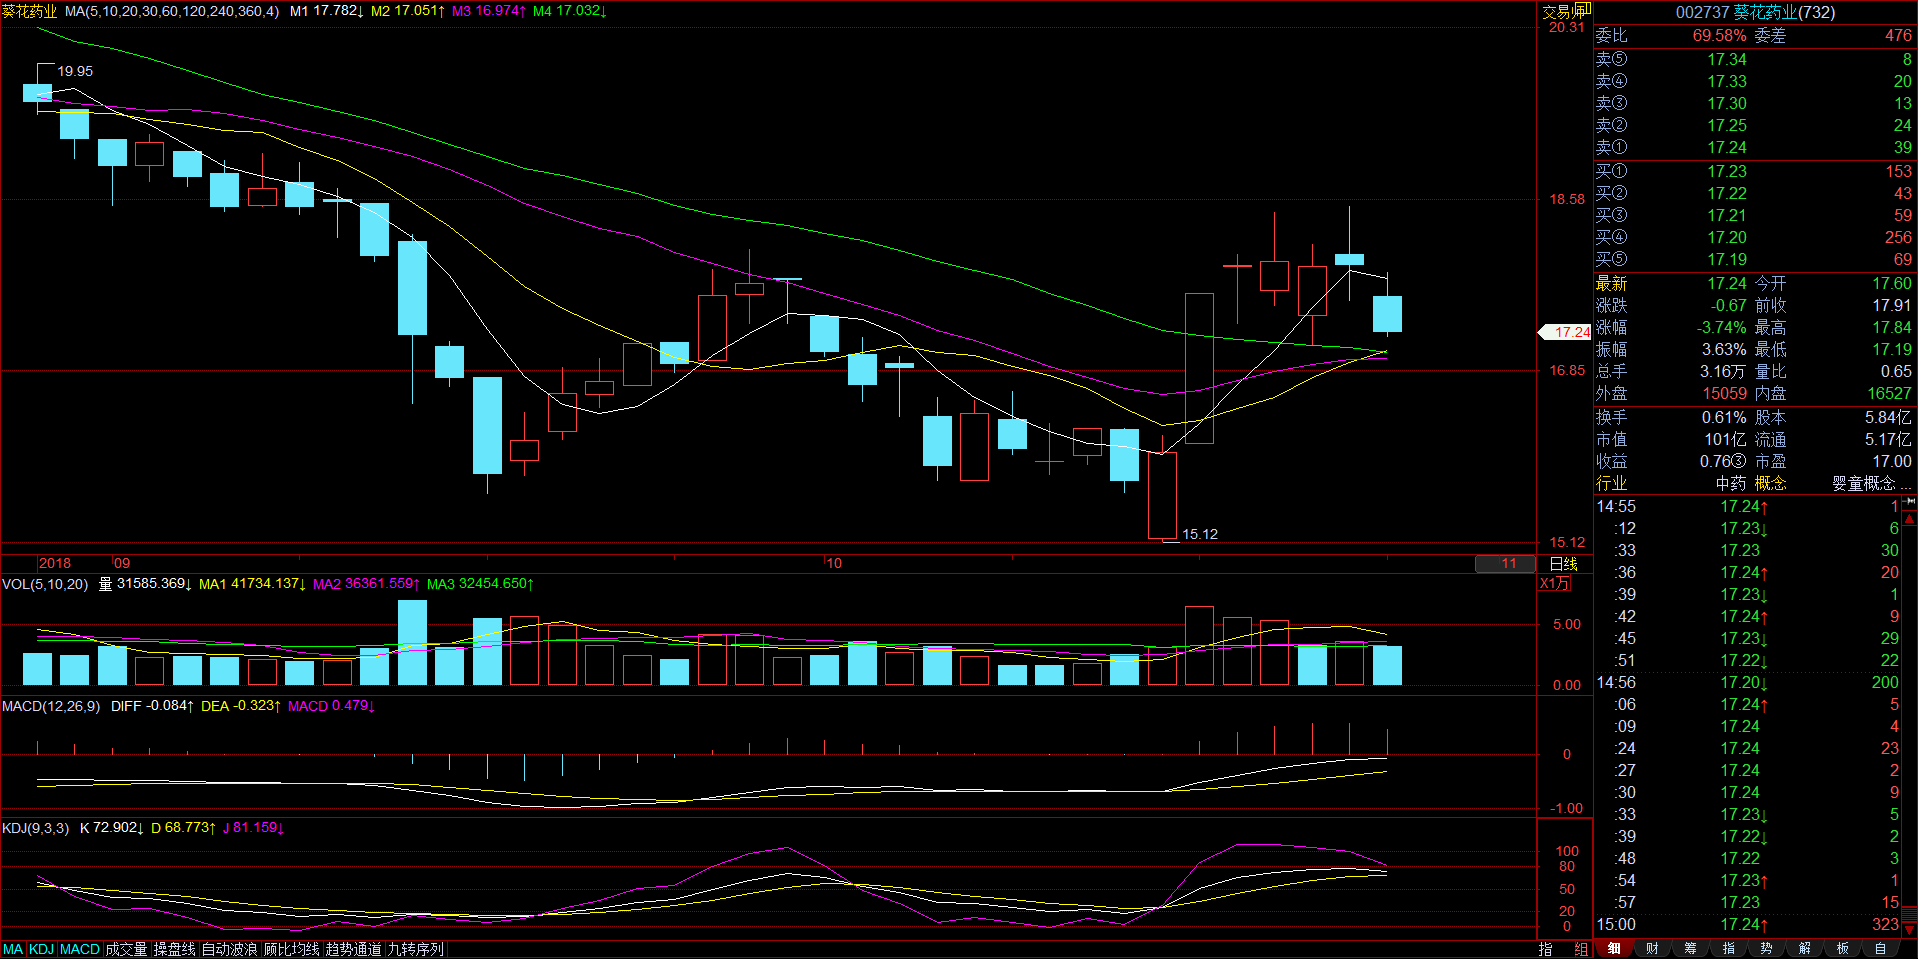Screen dimensions: 1918x959
Task: Click the 09 month marker on time axis
Action: (x=121, y=563)
